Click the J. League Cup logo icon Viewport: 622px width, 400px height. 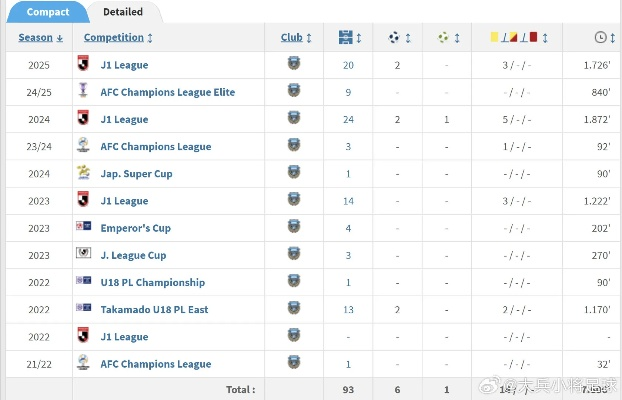(83, 255)
